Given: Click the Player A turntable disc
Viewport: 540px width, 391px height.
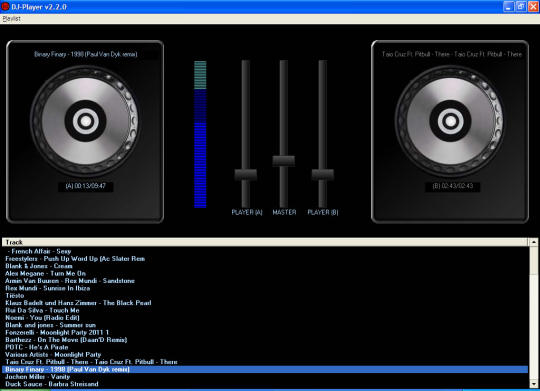Looking at the screenshot, I should [85, 121].
